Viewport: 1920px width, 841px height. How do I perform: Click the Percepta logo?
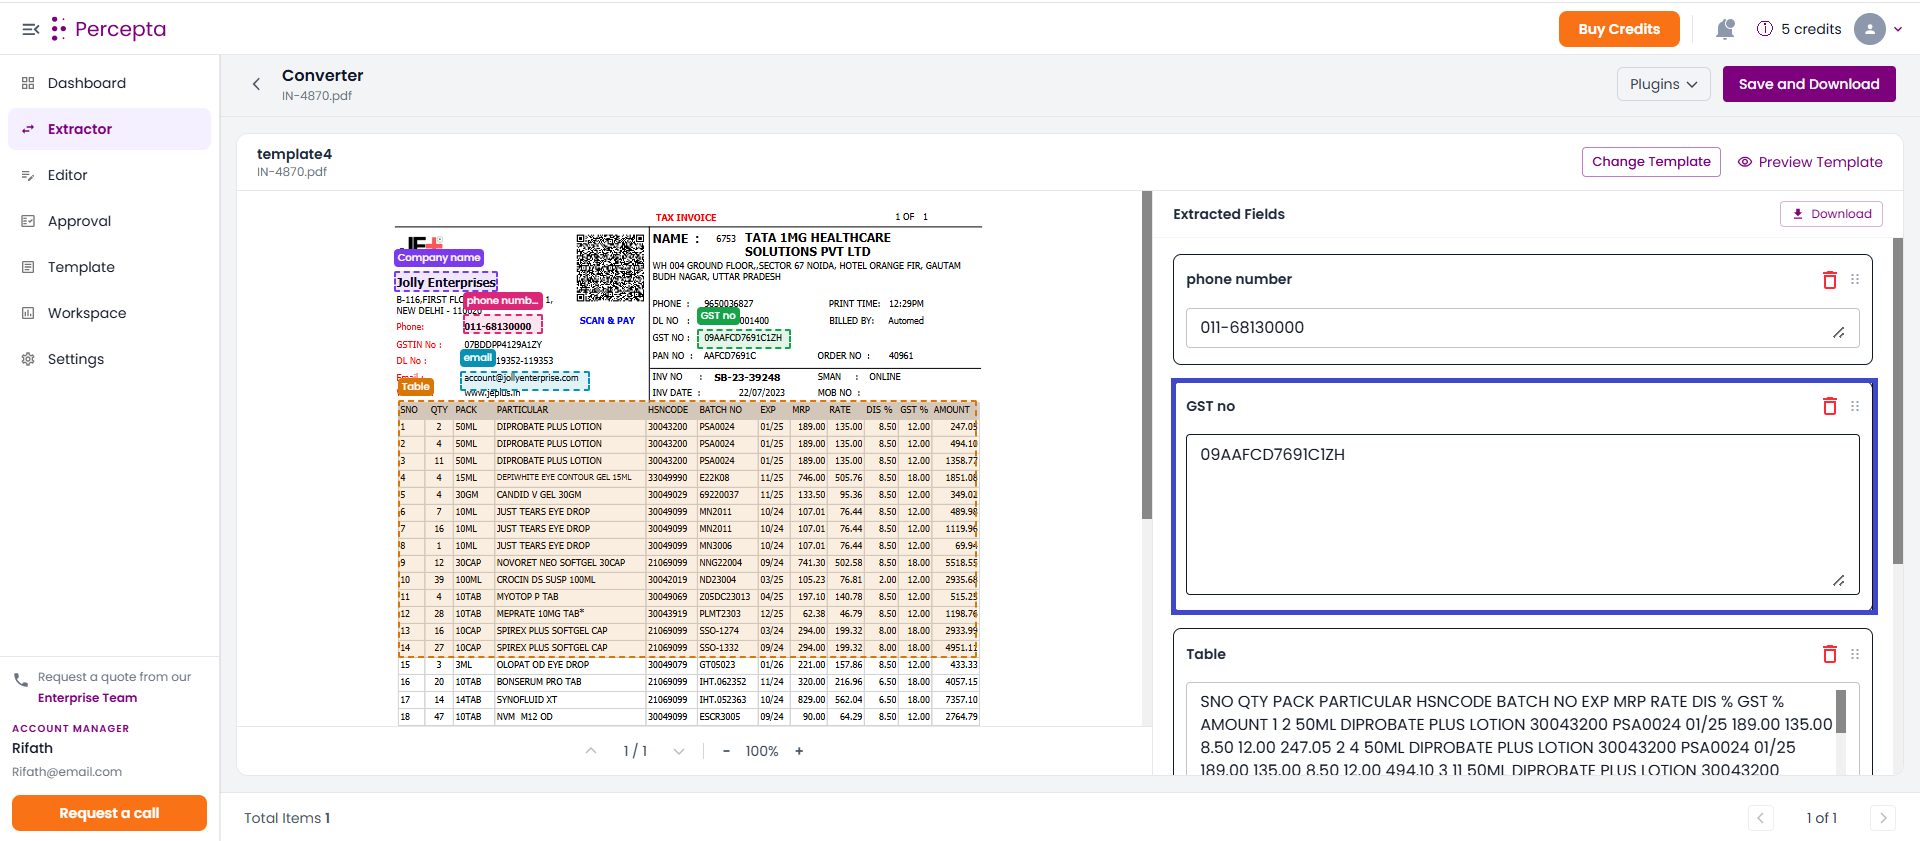tap(109, 29)
